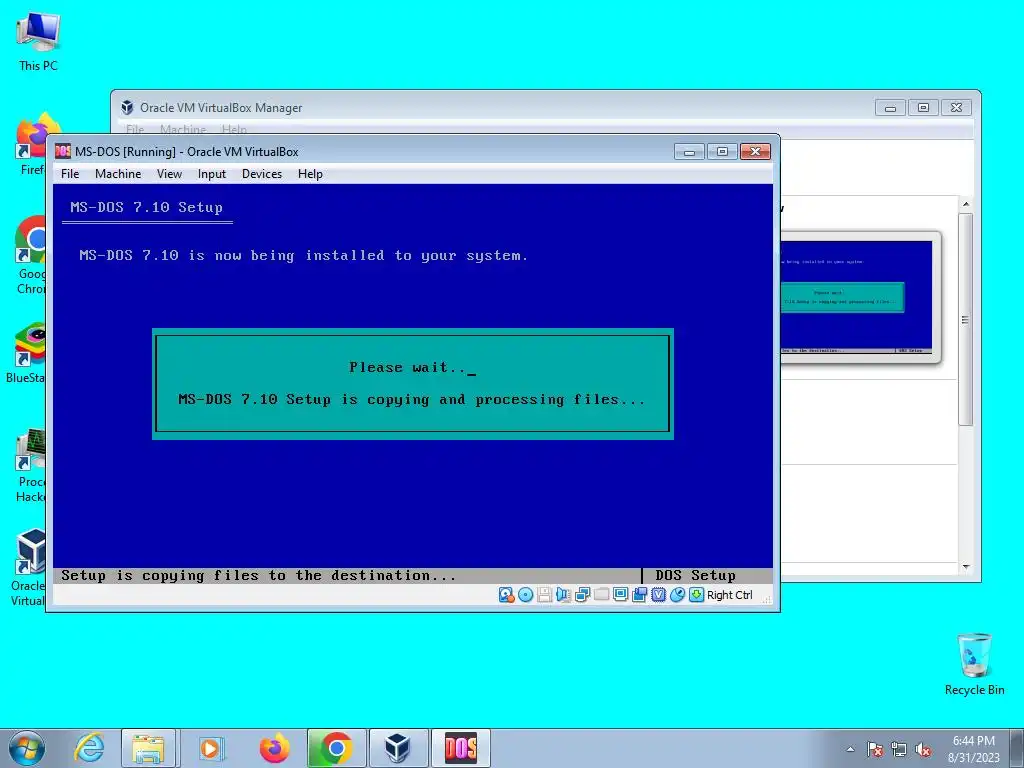Click the scroll up arrow in VirtualBox Manager
This screenshot has height=768, width=1024.
(x=966, y=204)
